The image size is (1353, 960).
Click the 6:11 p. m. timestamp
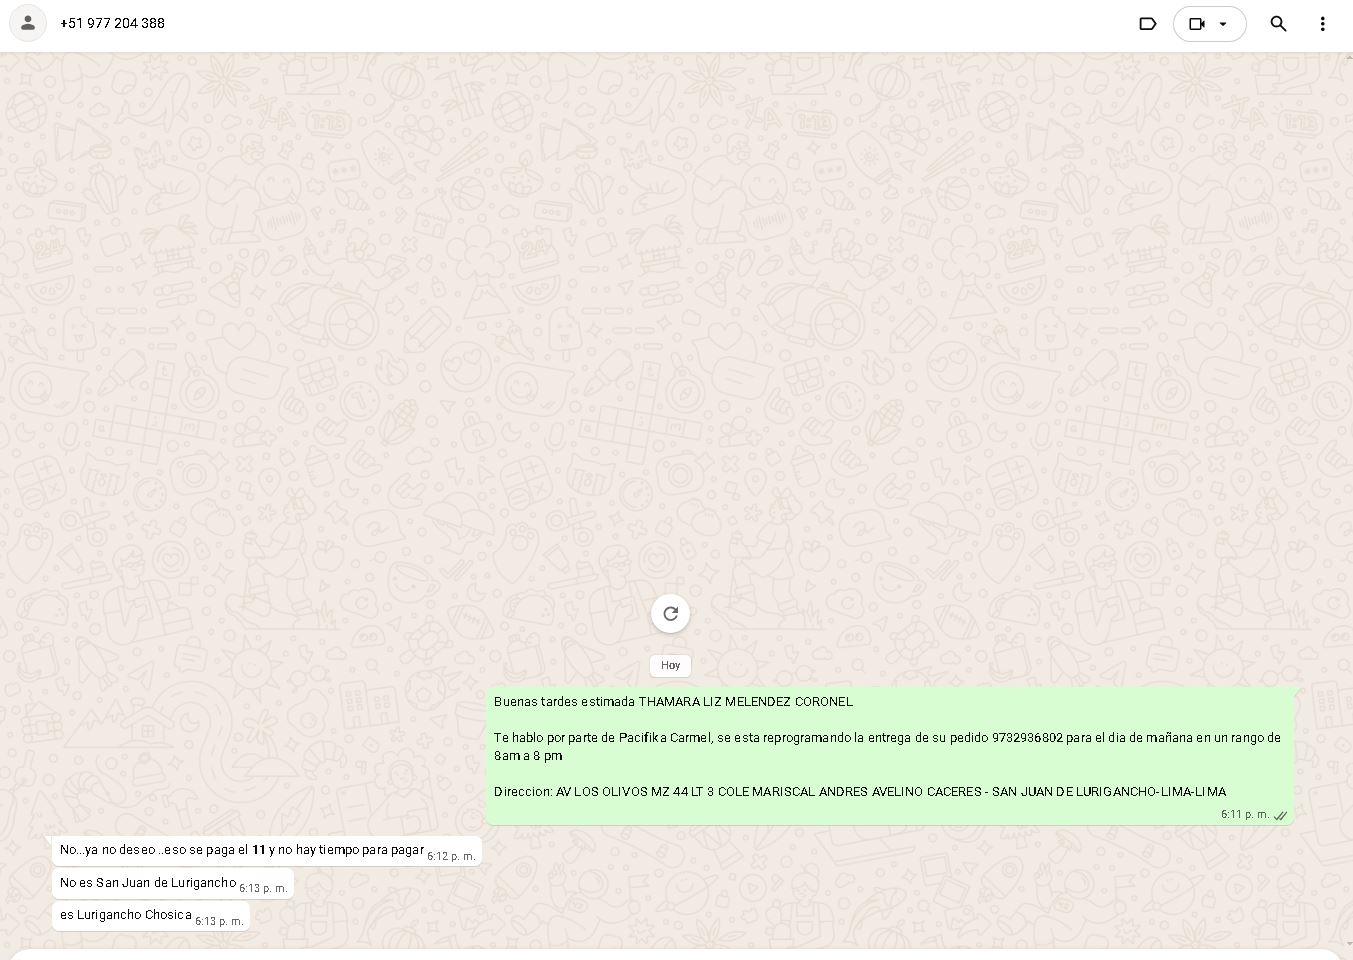click(x=1244, y=815)
